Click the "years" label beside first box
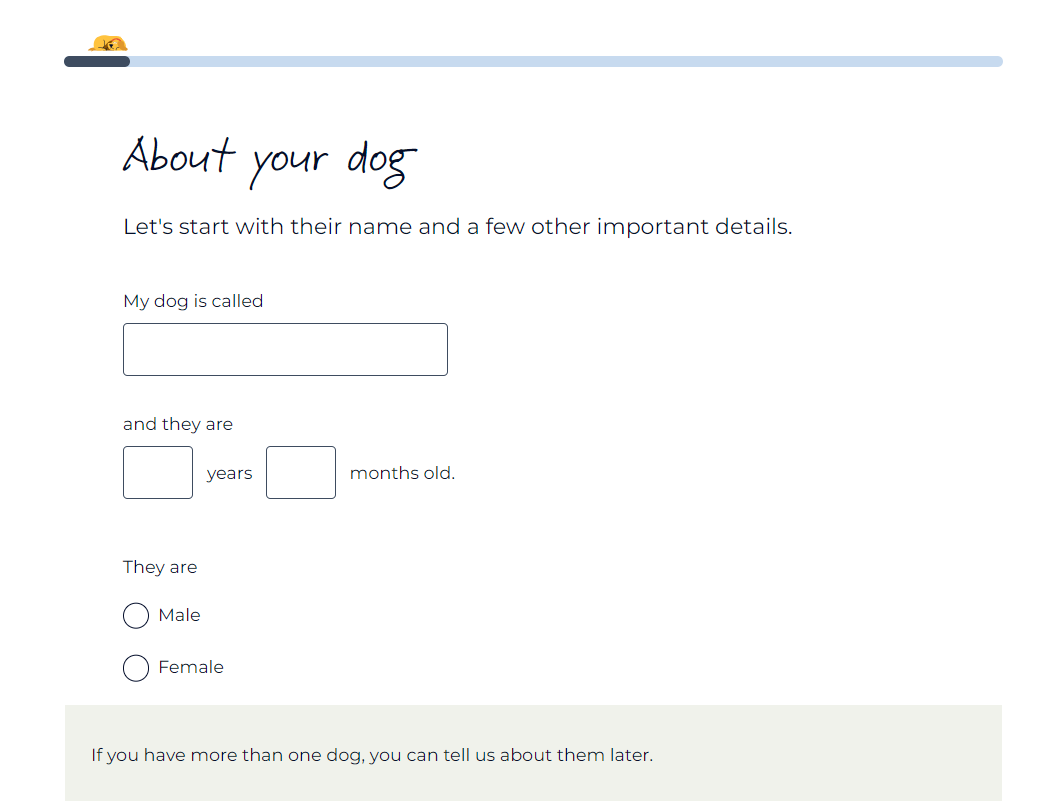 click(229, 473)
